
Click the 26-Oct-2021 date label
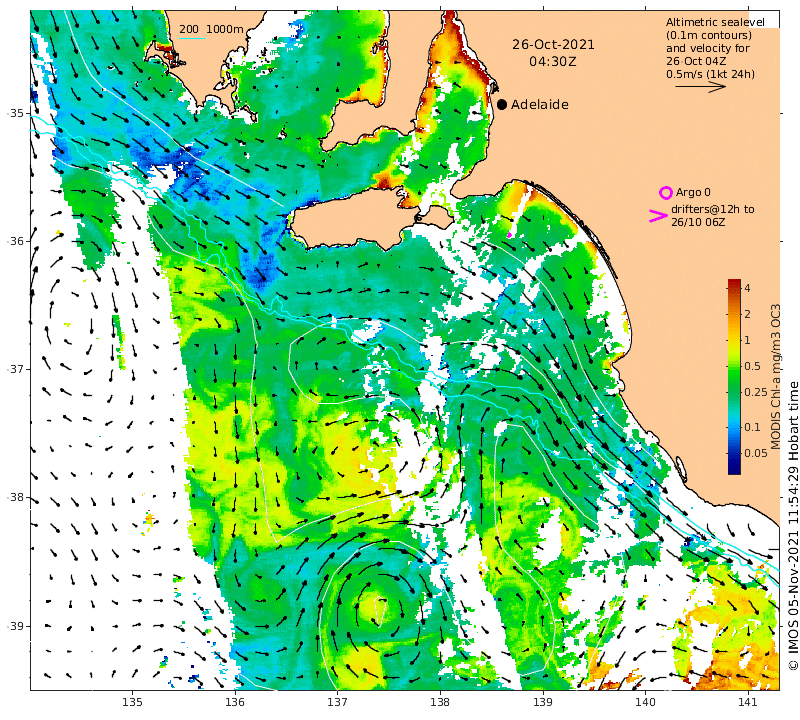(554, 45)
